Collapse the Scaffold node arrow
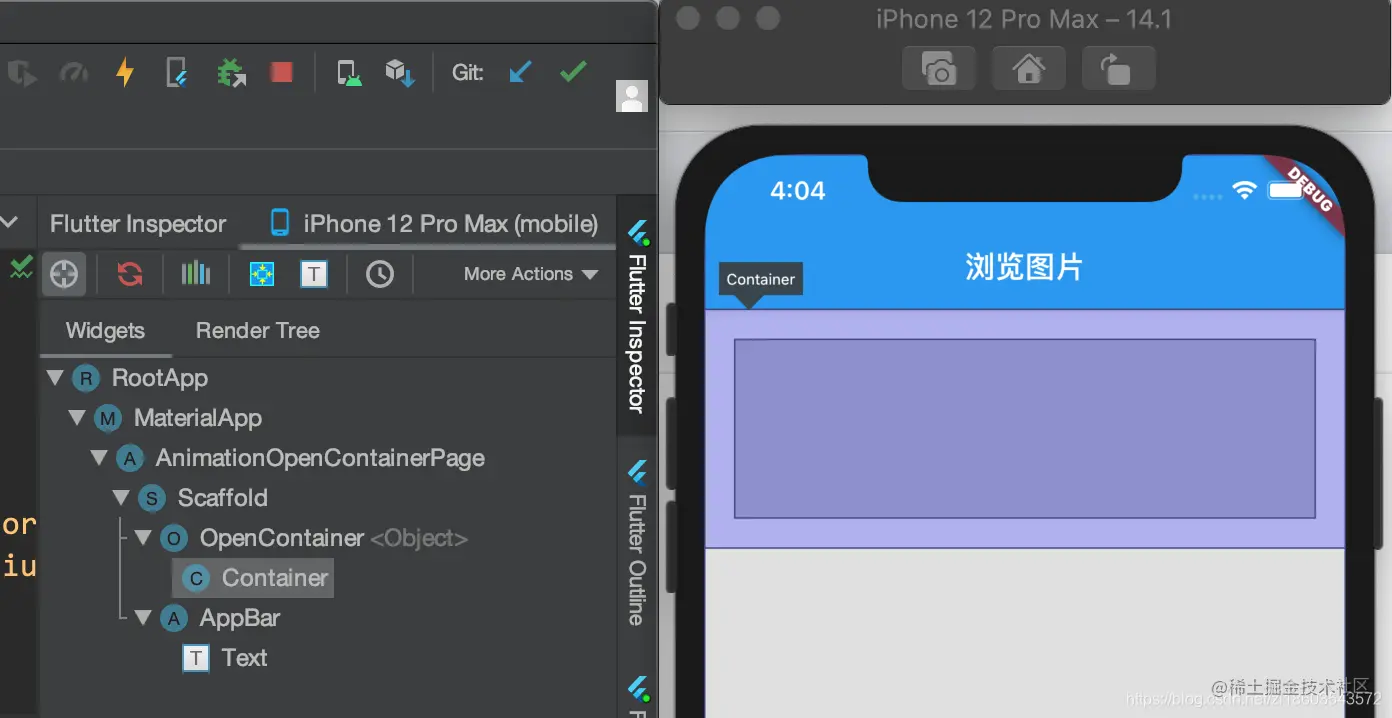The image size is (1392, 718). click(x=121, y=498)
